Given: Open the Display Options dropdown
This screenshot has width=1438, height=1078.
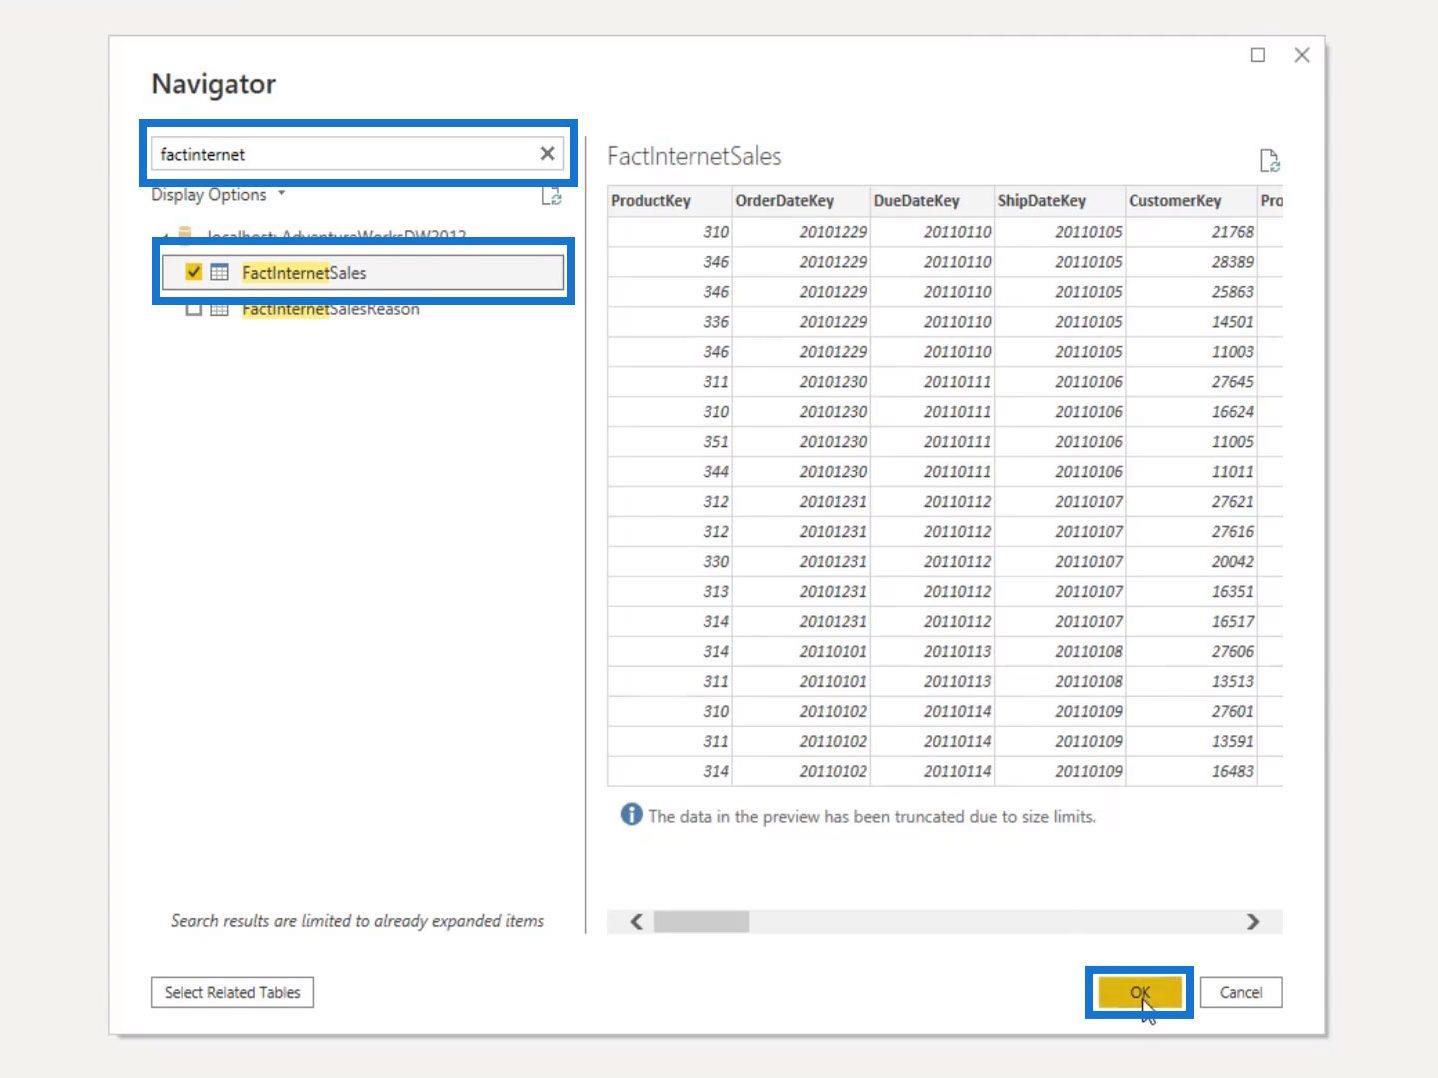Looking at the screenshot, I should 218,195.
